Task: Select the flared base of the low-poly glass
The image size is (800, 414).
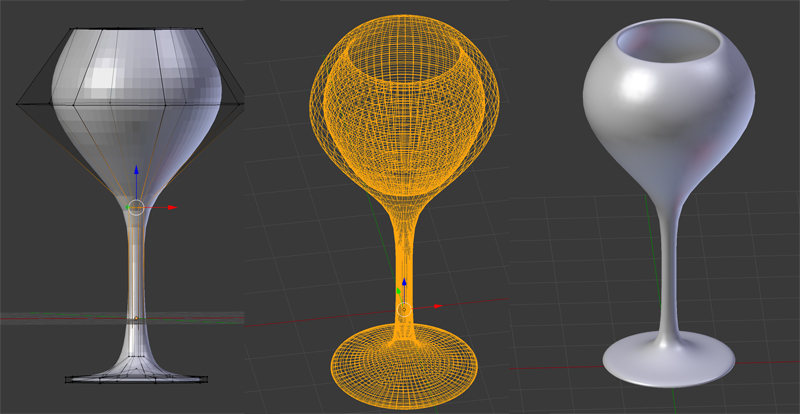Action: (136, 370)
